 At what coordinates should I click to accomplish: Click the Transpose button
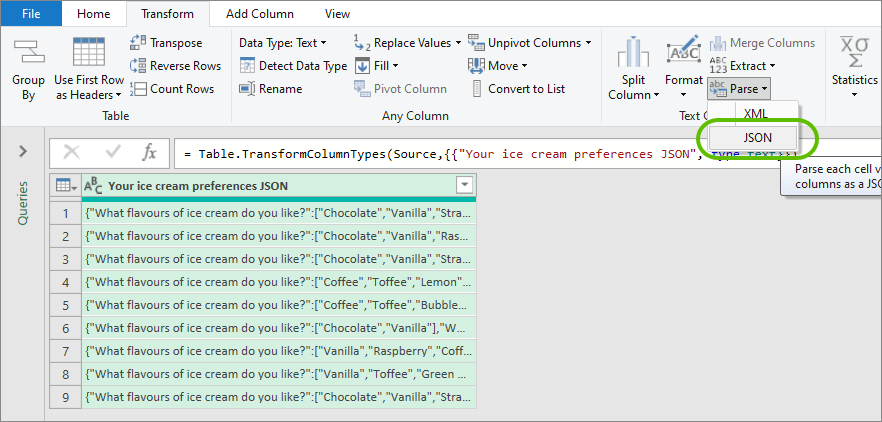coord(166,43)
